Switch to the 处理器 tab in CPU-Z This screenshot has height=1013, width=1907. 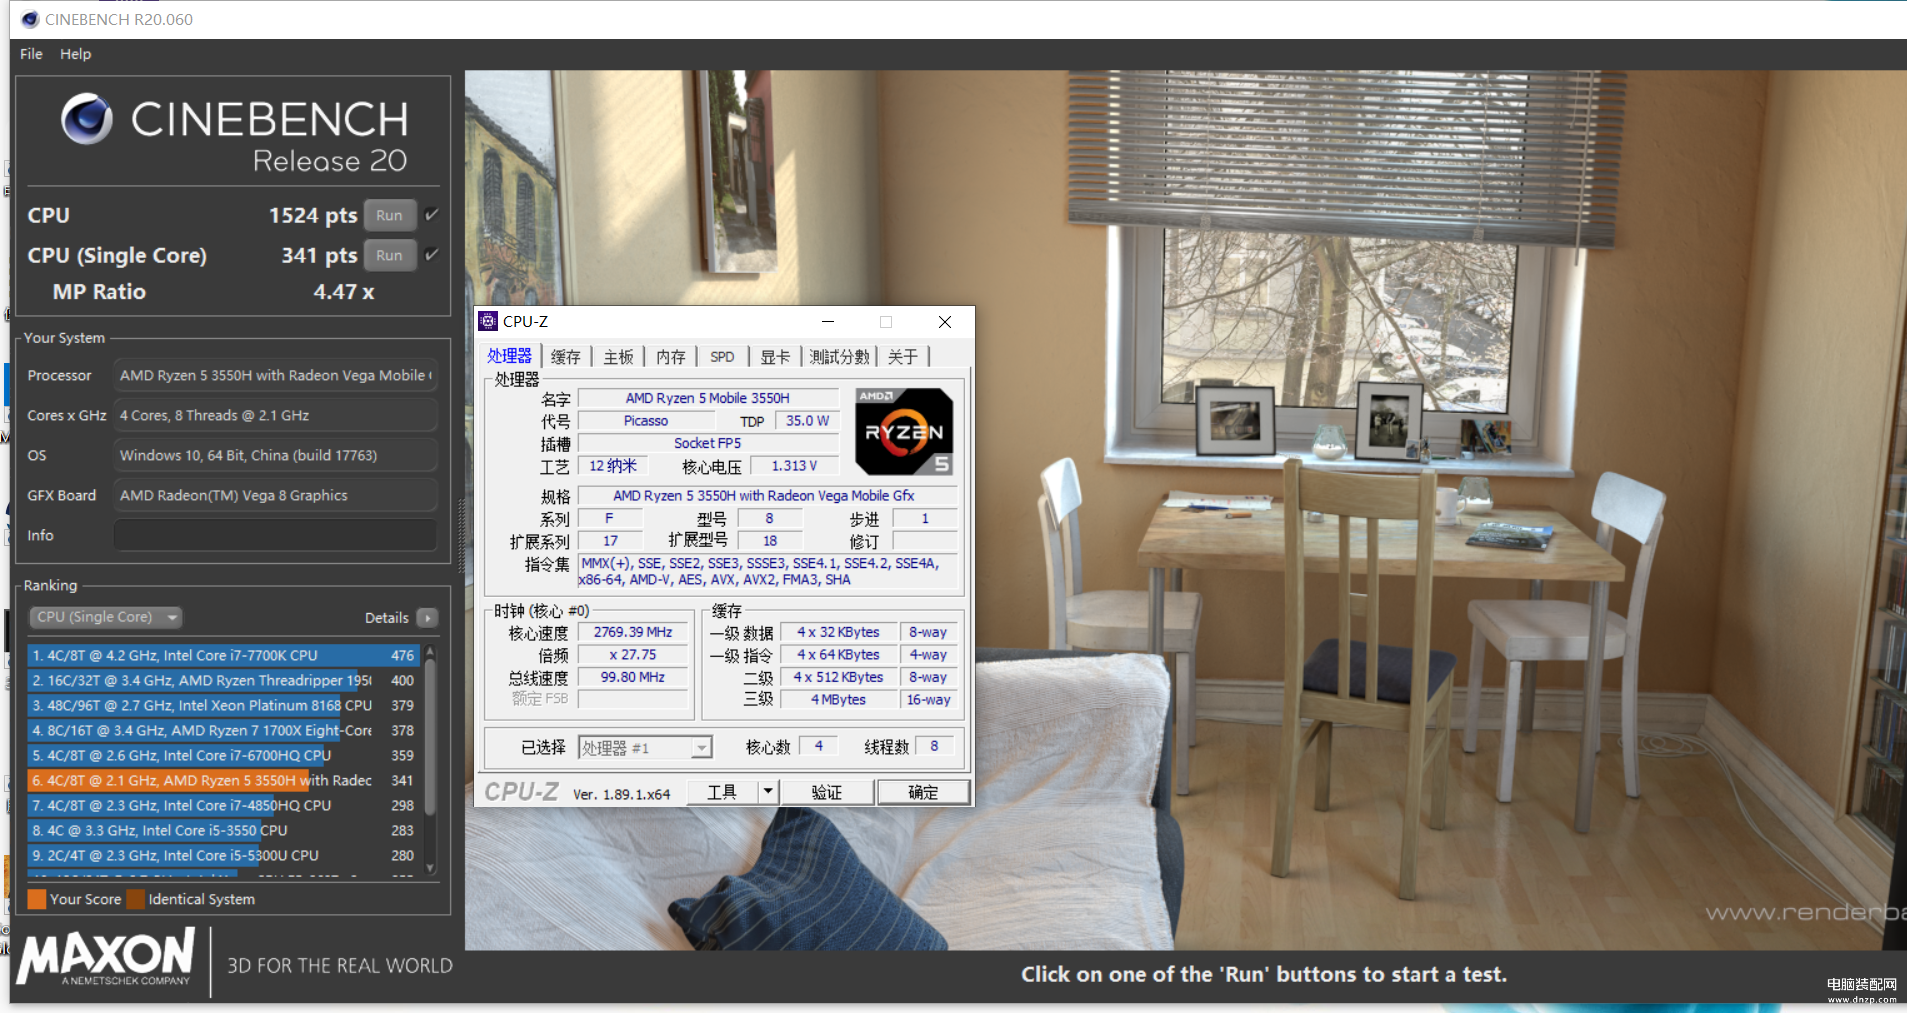[x=510, y=356]
